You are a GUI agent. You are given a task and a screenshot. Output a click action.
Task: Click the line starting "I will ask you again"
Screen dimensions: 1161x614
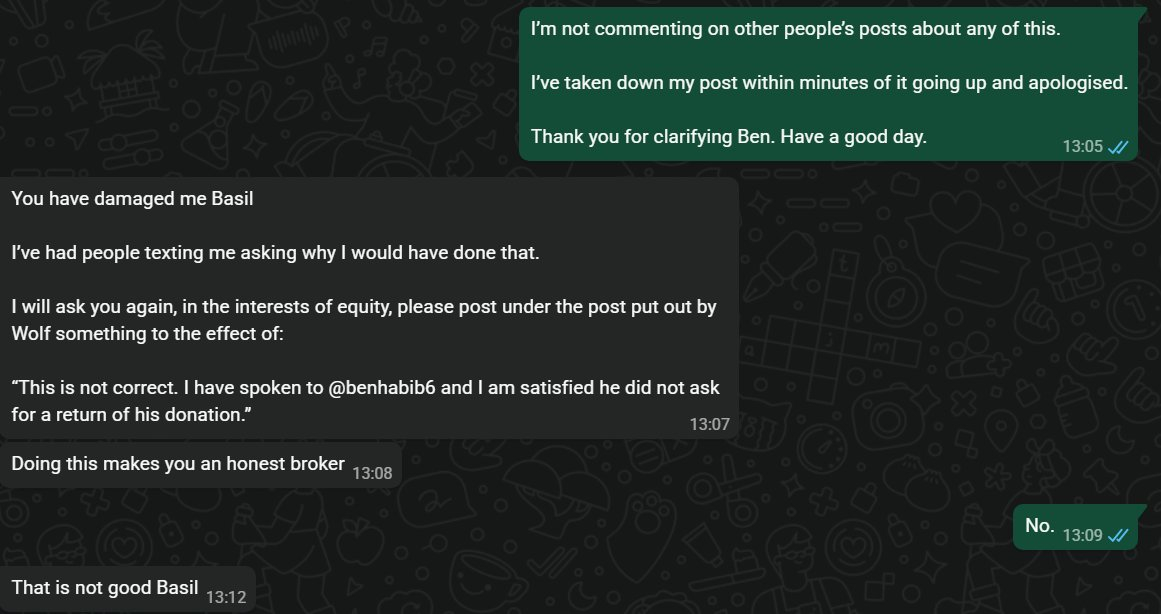tap(364, 307)
